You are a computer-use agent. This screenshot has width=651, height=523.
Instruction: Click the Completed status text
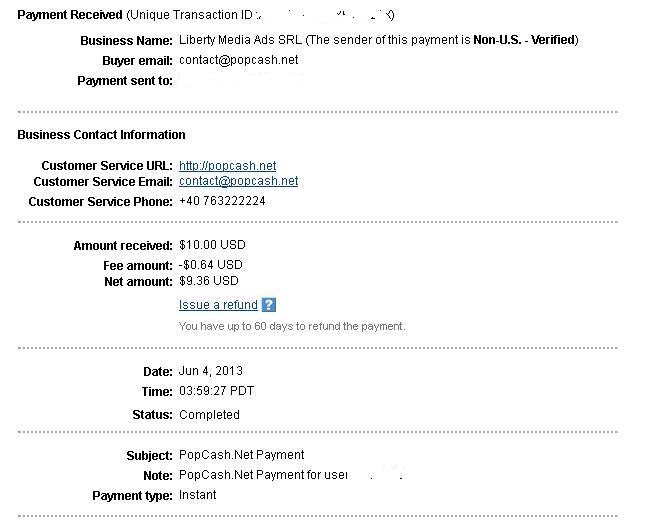click(209, 415)
